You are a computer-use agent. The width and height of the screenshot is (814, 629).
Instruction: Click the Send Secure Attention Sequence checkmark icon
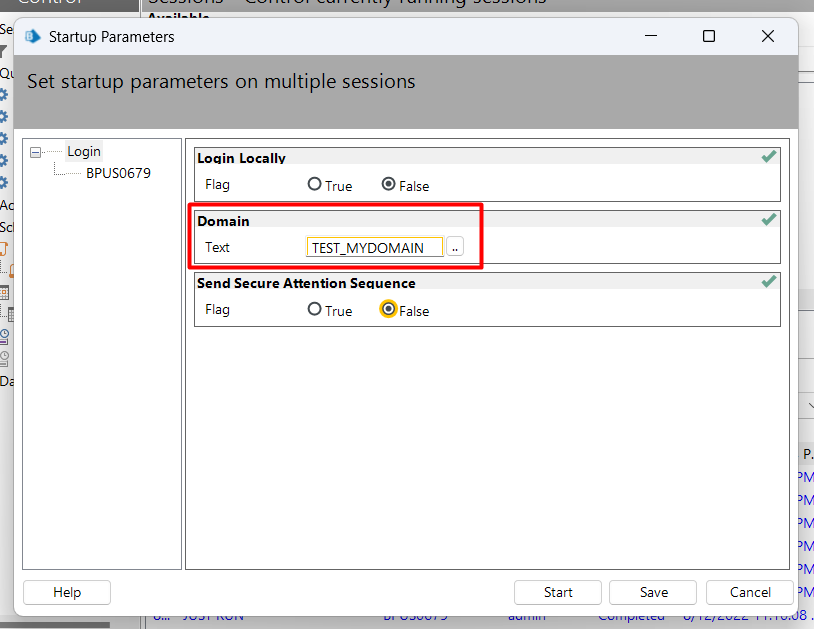pyautogui.click(x=769, y=282)
